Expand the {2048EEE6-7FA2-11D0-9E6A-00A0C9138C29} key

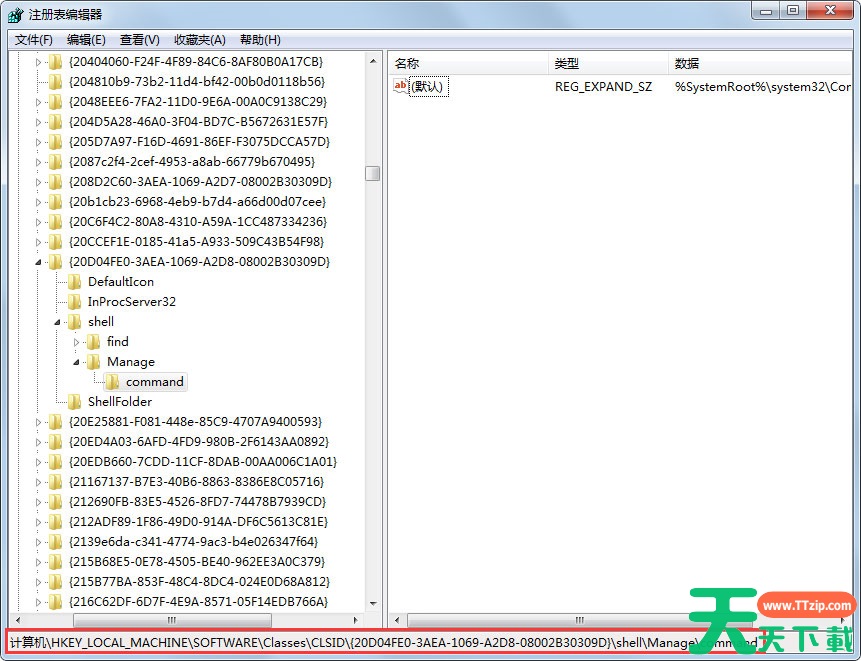(38, 102)
